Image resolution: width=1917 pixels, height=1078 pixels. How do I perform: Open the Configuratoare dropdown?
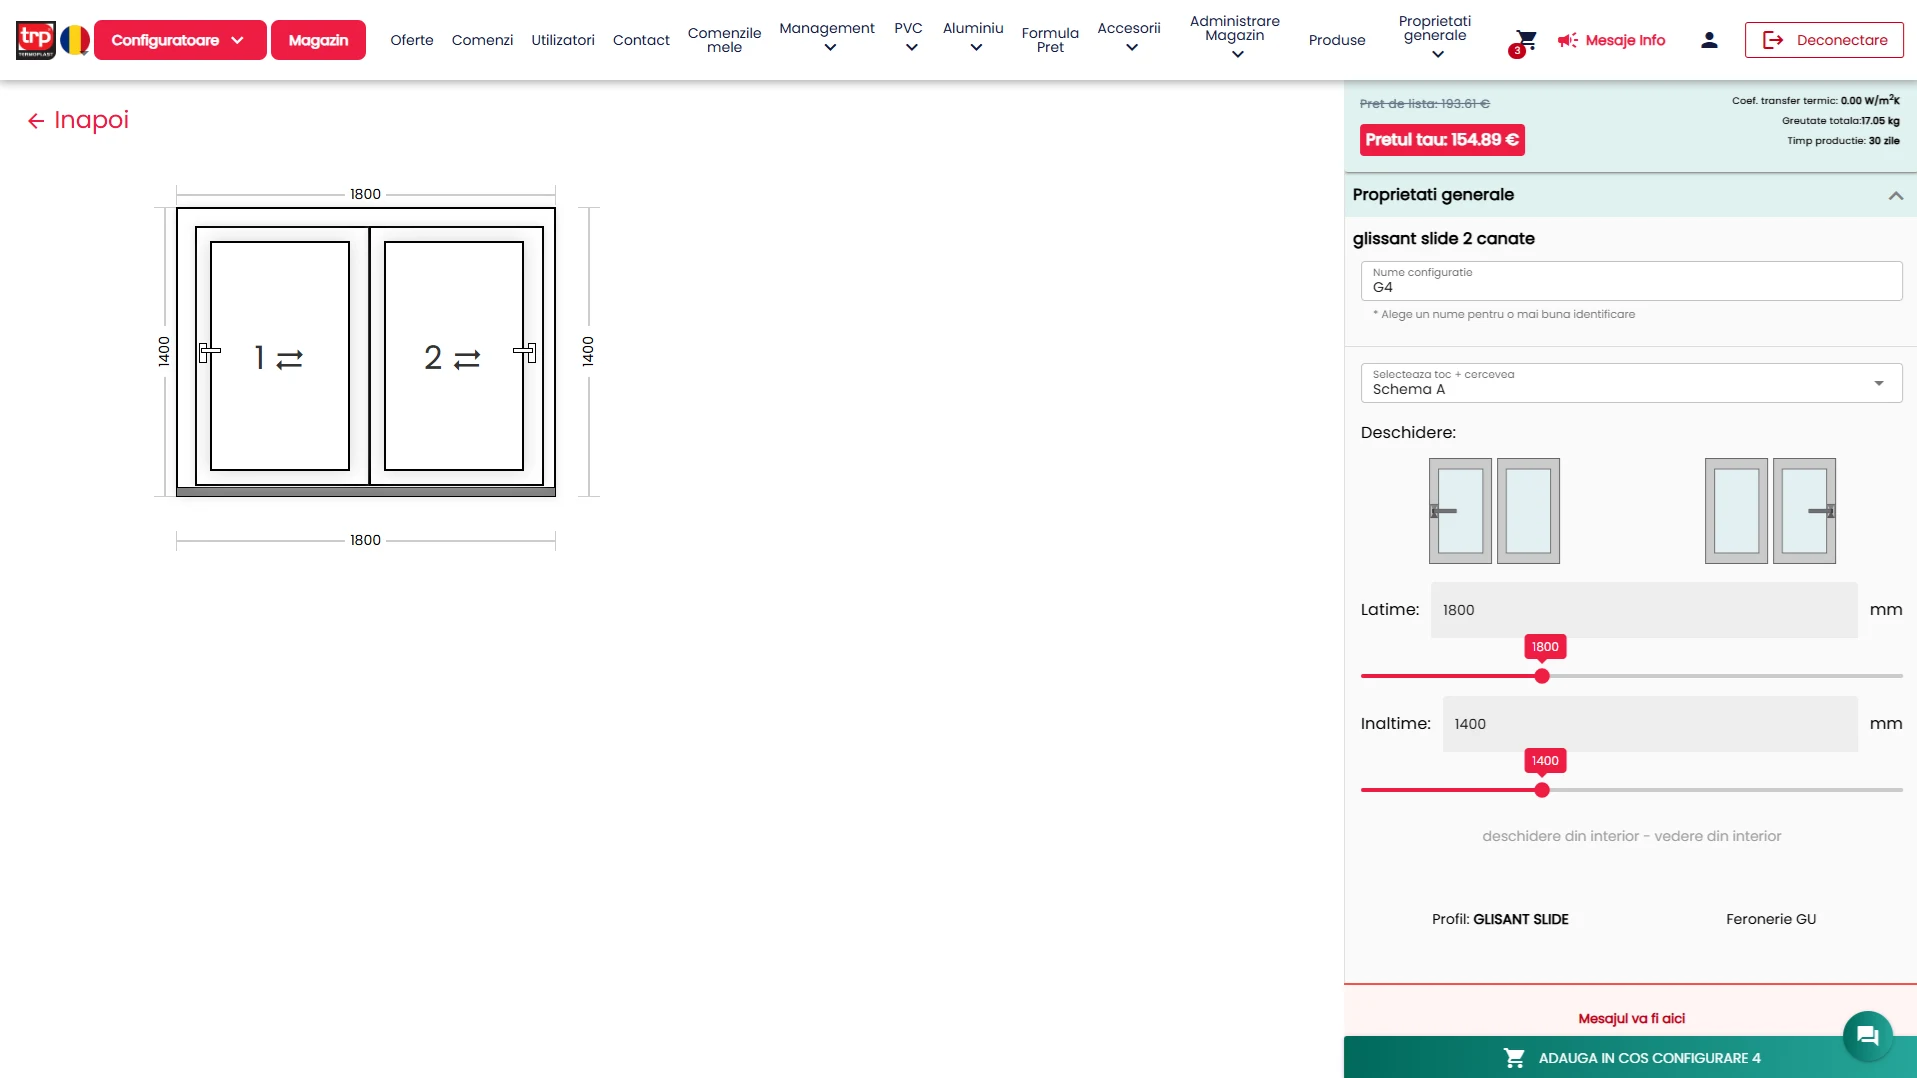pyautogui.click(x=180, y=40)
